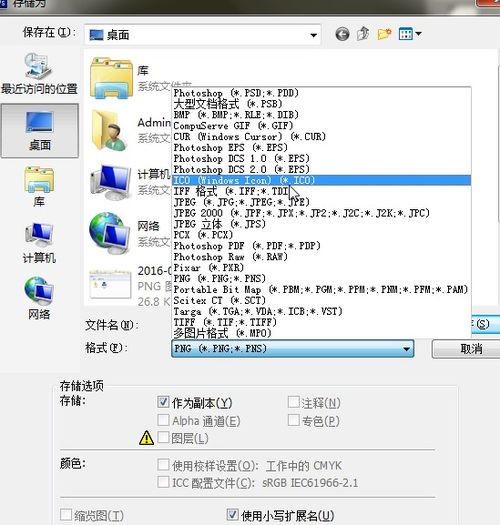This screenshot has width=500, height=525.
Task: Choose Photoshop Raw format
Action: point(322,257)
